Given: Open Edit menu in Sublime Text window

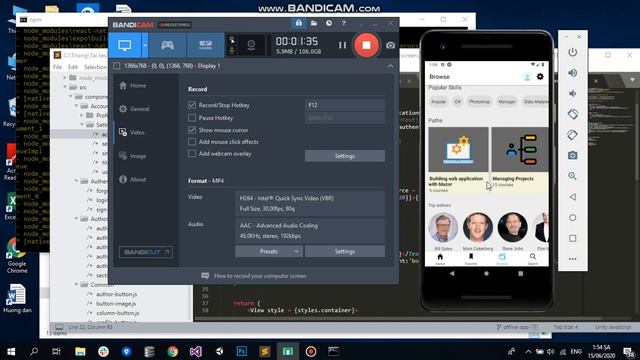Looking at the screenshot, I should (73, 67).
